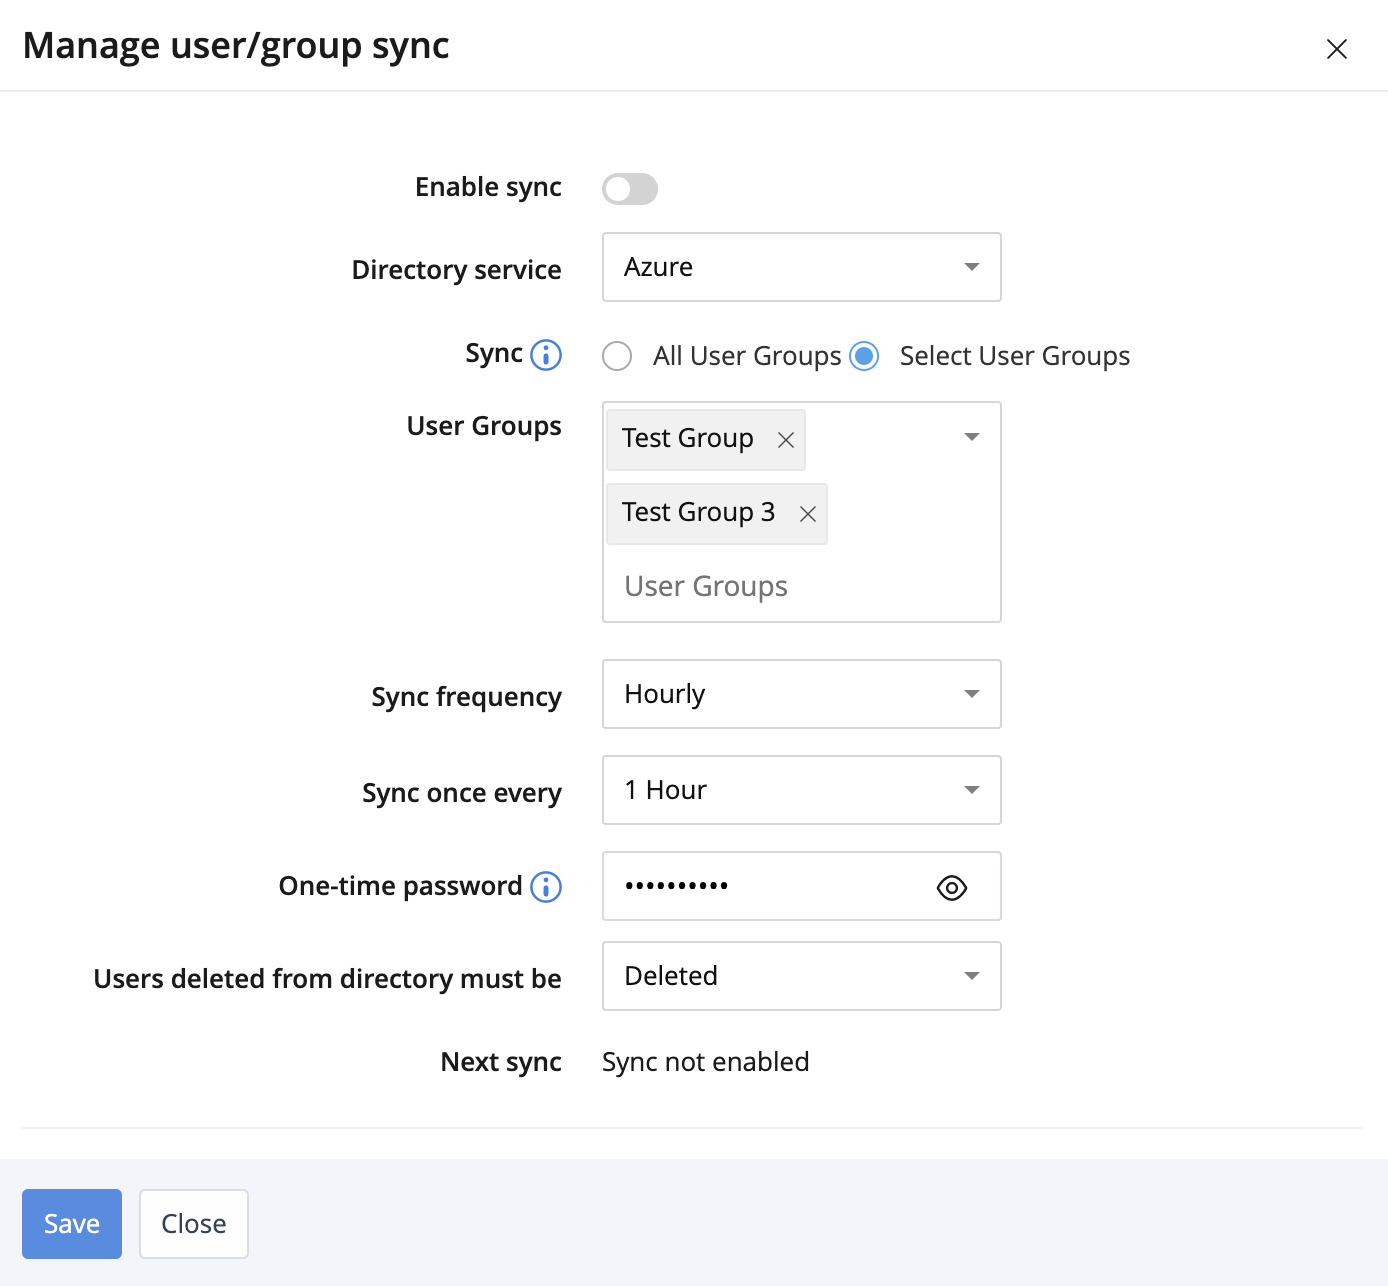This screenshot has height=1286, width=1388.
Task: Show the one-time password with eye icon
Action: (x=951, y=888)
